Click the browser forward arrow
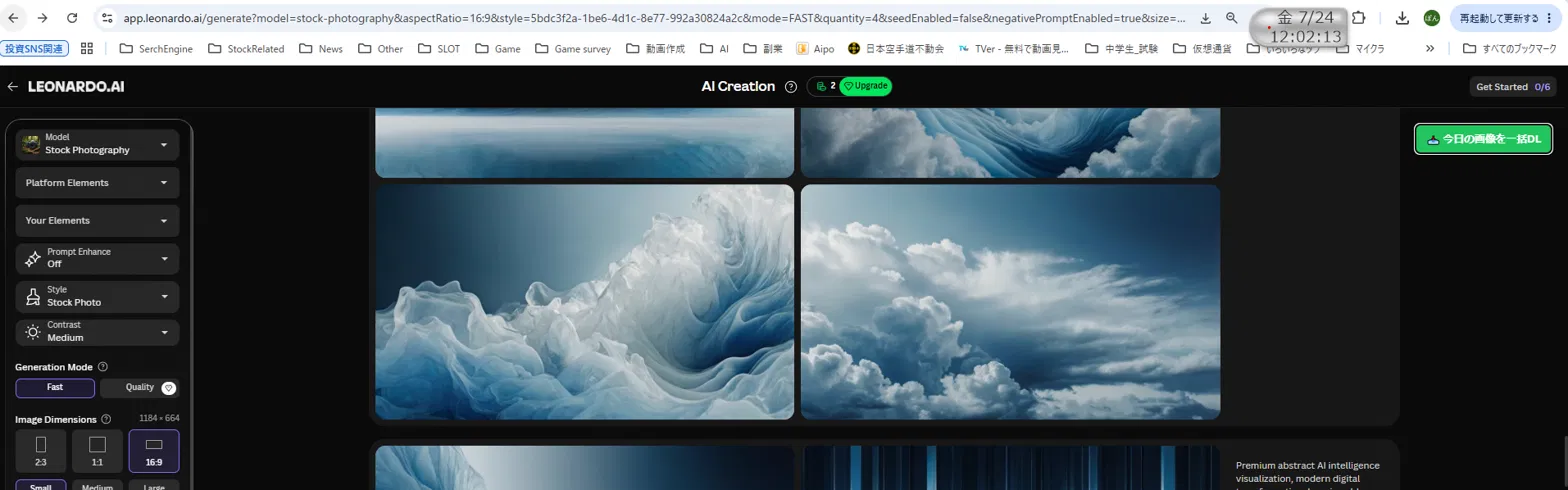 (x=43, y=18)
